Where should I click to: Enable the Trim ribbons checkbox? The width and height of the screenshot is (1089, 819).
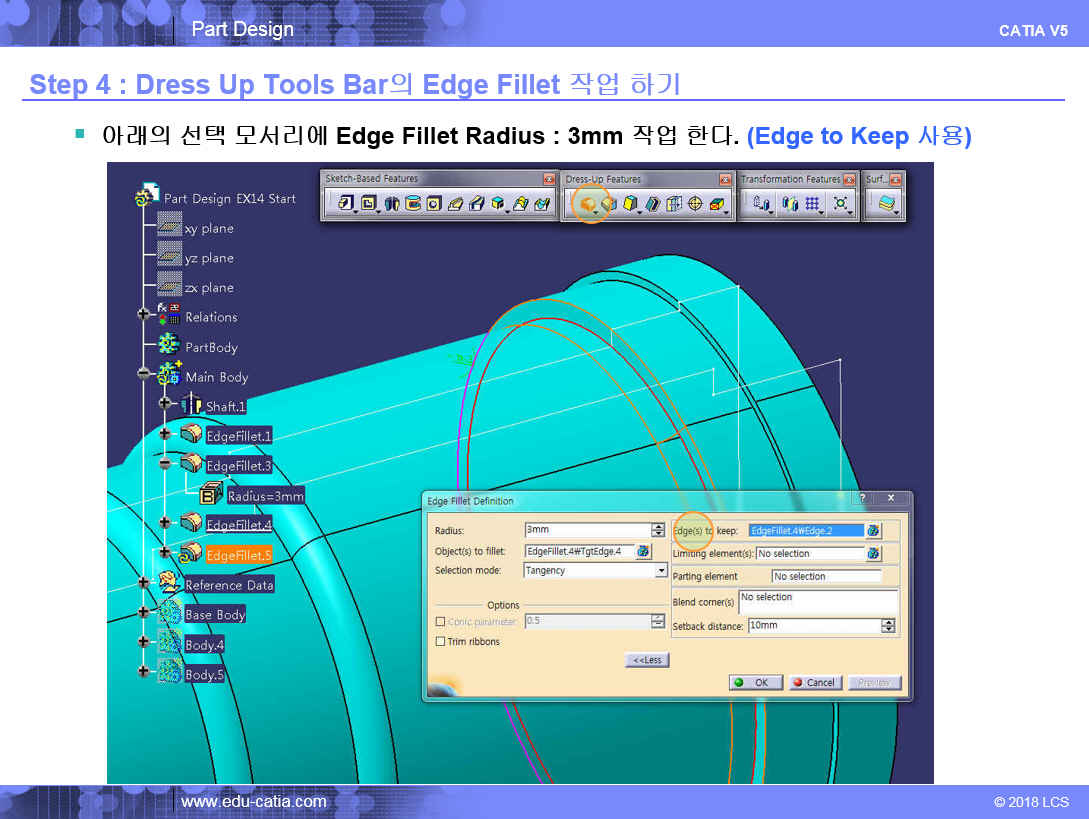click(x=441, y=642)
